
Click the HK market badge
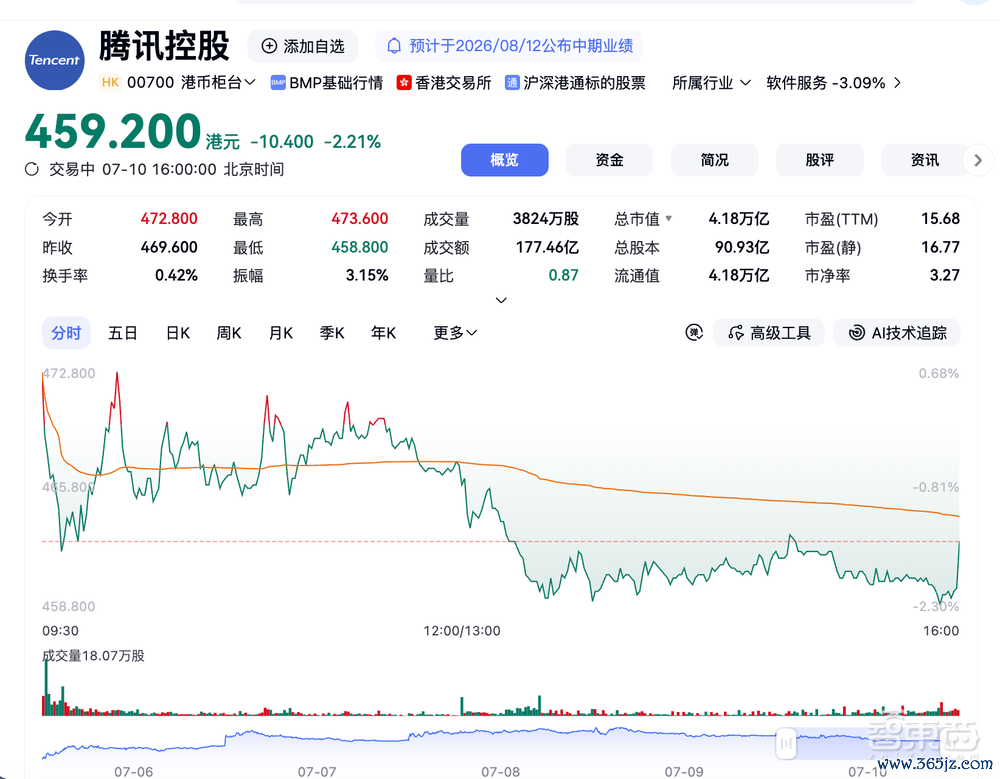[110, 82]
